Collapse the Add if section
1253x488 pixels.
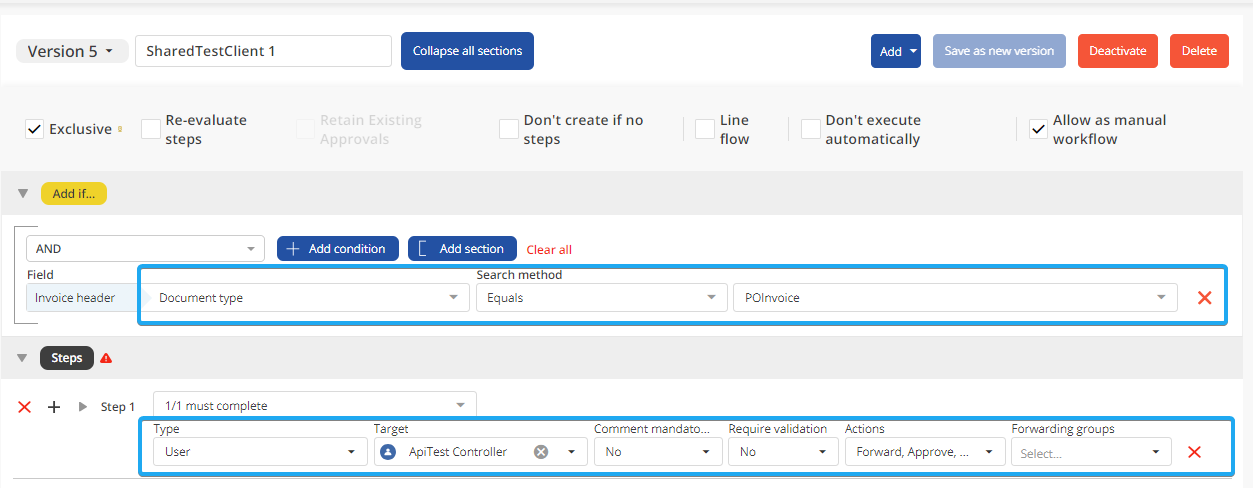pos(23,194)
